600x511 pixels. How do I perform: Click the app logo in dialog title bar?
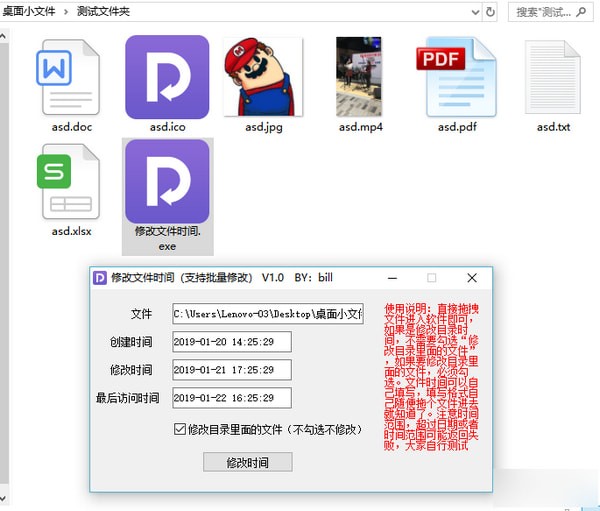[100, 277]
